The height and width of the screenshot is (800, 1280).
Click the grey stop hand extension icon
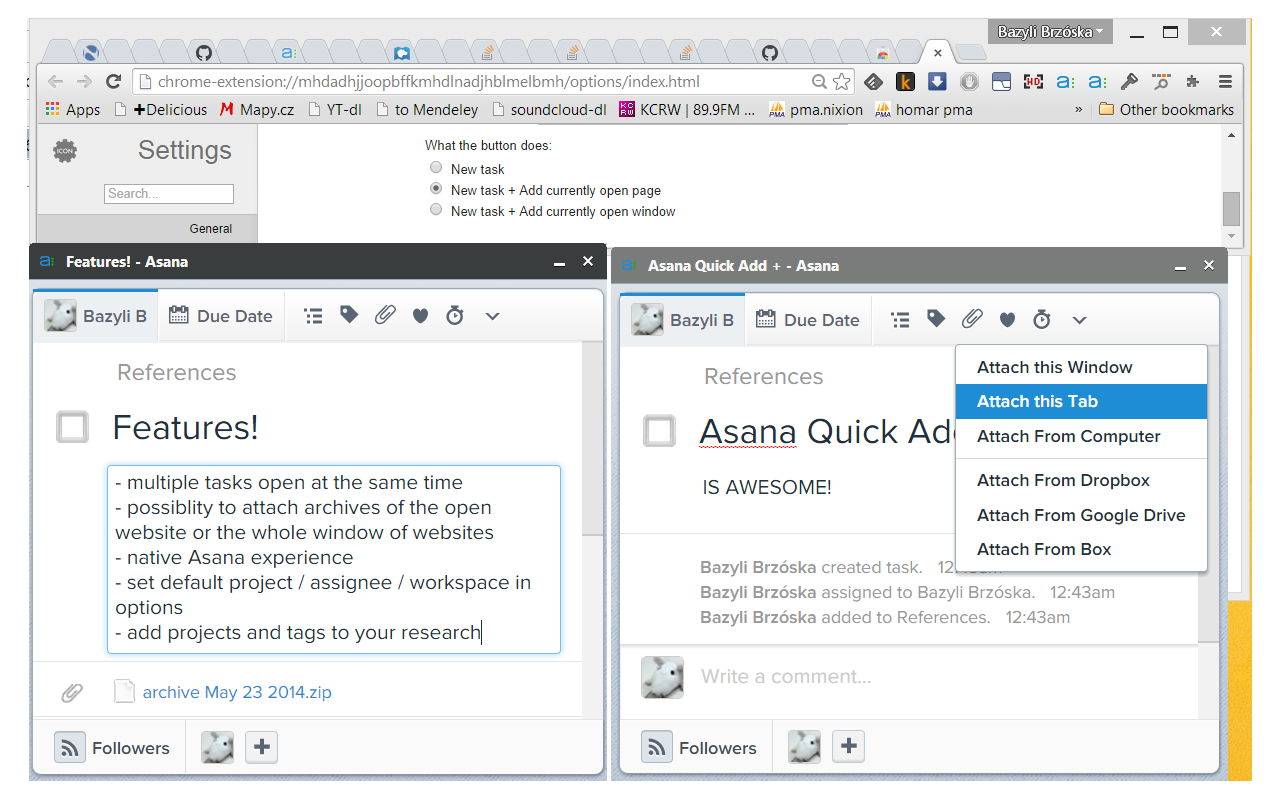[x=969, y=82]
